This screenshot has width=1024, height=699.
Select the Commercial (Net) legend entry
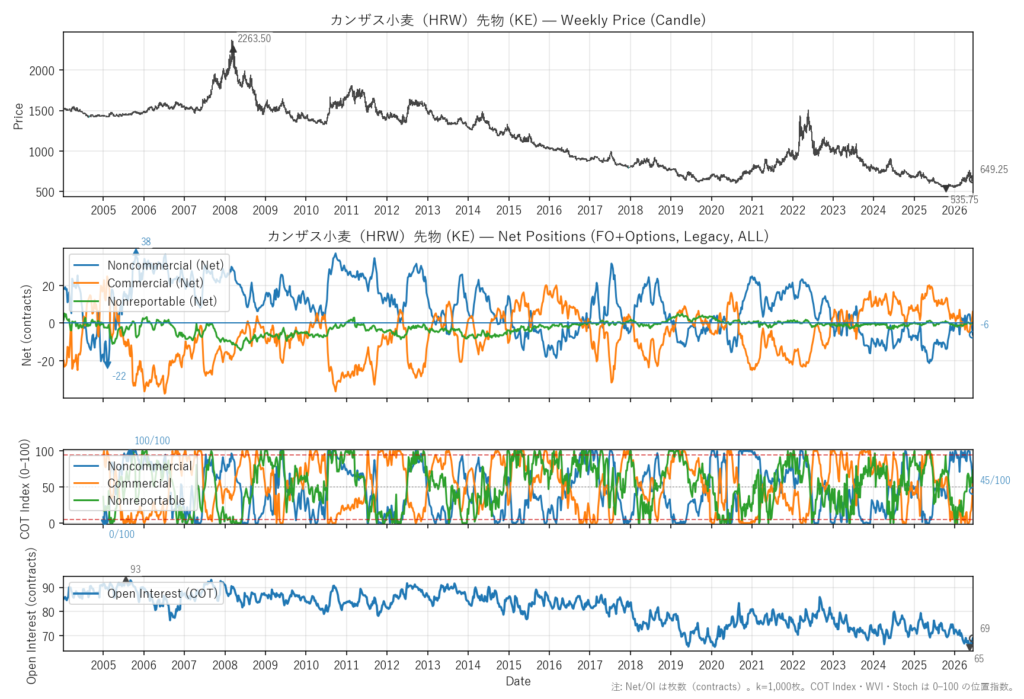138,283
